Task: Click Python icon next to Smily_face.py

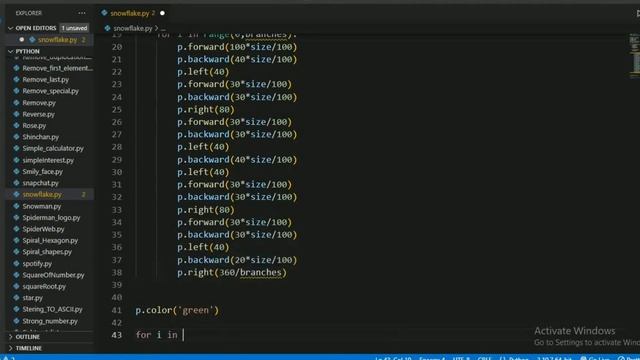Action: (17, 172)
